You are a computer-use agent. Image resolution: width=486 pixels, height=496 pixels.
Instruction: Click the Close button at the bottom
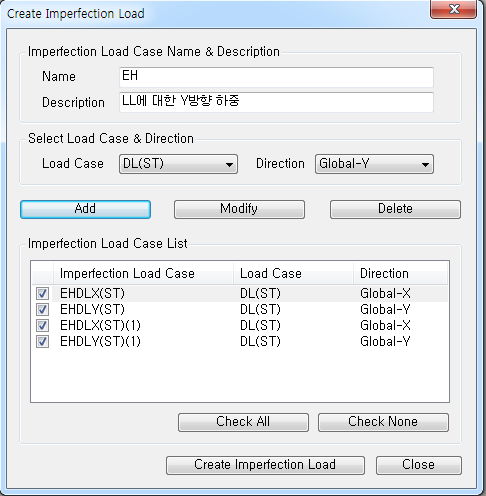pyautogui.click(x=419, y=465)
